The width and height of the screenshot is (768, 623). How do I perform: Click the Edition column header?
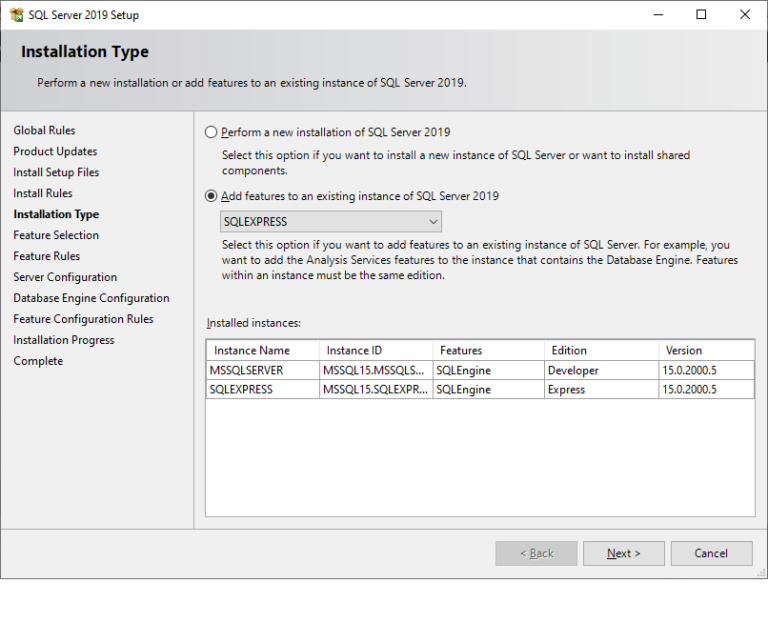coord(601,351)
